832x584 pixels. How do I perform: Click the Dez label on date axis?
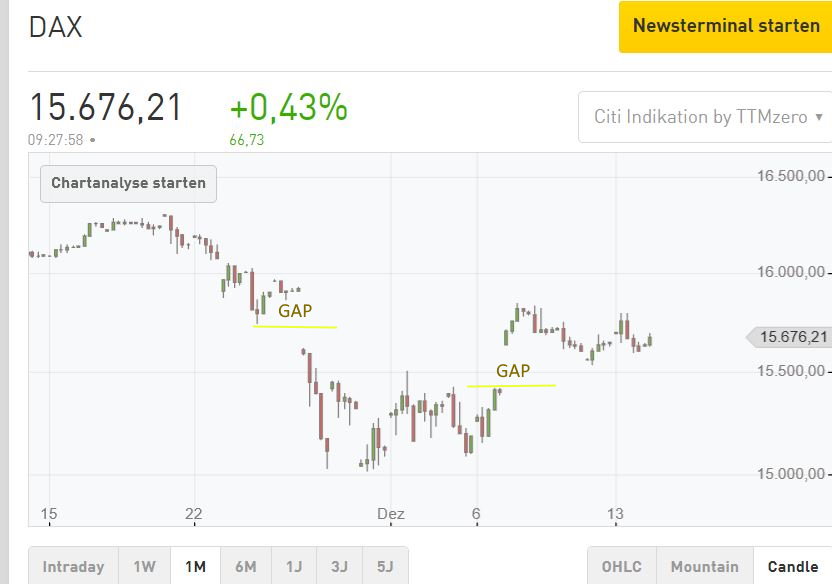pos(390,514)
